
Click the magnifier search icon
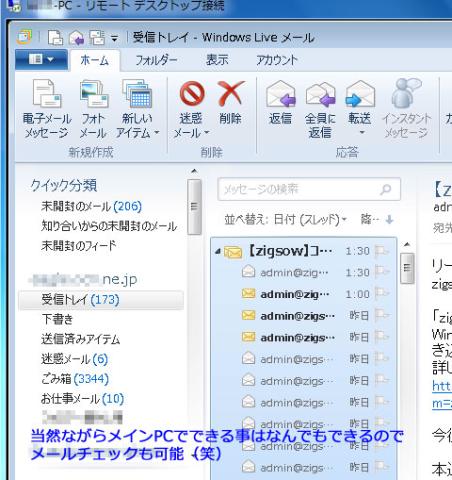386,189
